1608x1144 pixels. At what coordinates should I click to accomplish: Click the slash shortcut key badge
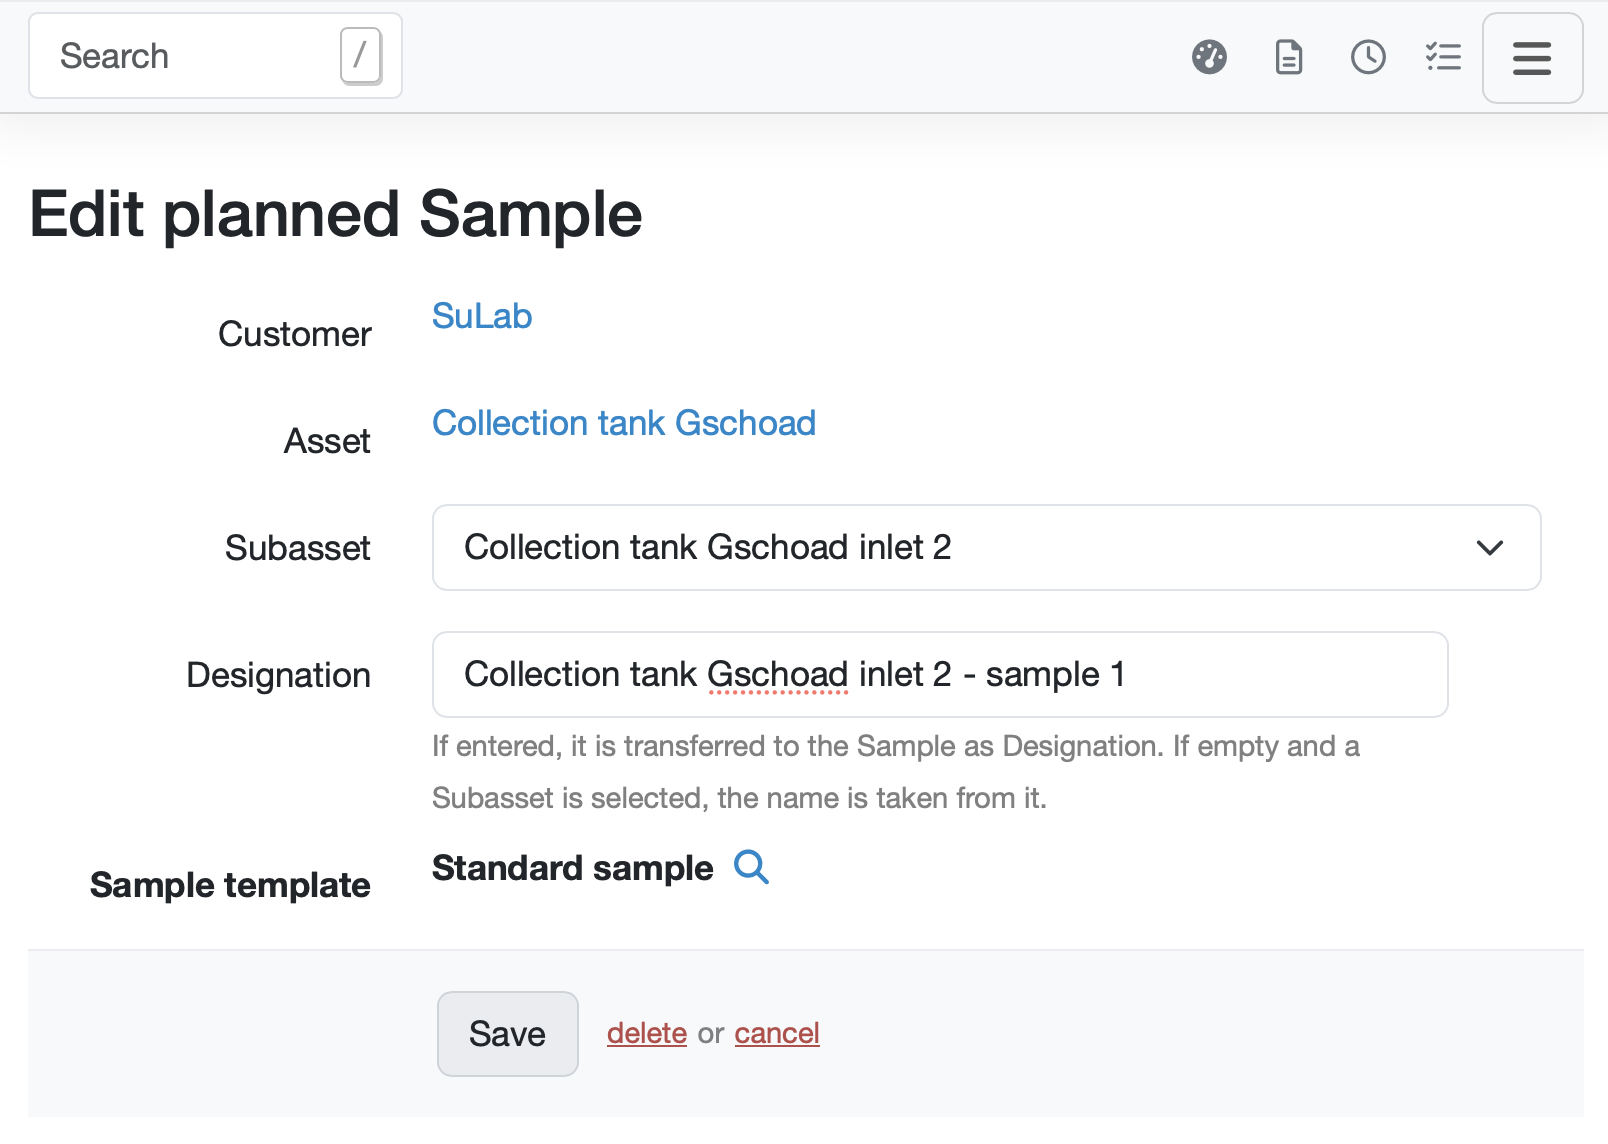click(361, 55)
